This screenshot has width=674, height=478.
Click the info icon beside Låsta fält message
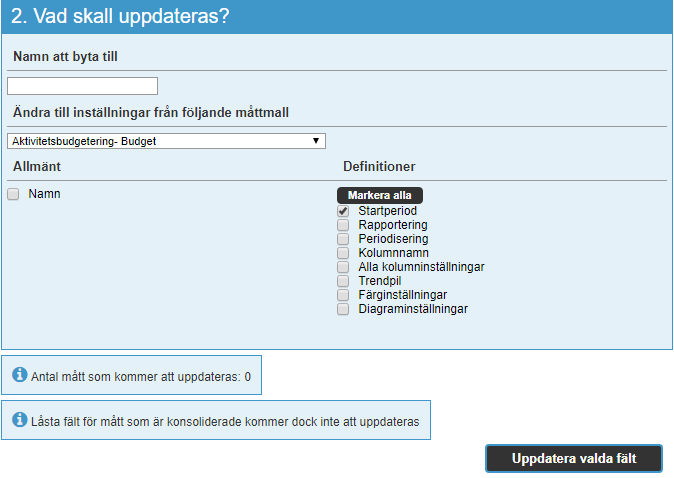point(19,419)
